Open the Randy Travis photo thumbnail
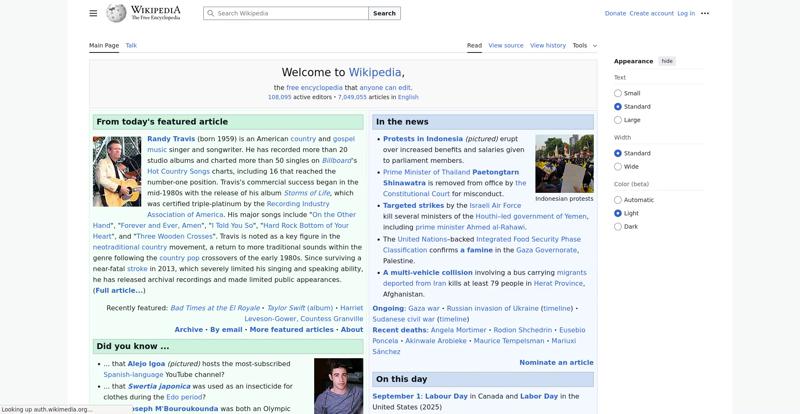The height and width of the screenshot is (414, 800). pos(117,172)
